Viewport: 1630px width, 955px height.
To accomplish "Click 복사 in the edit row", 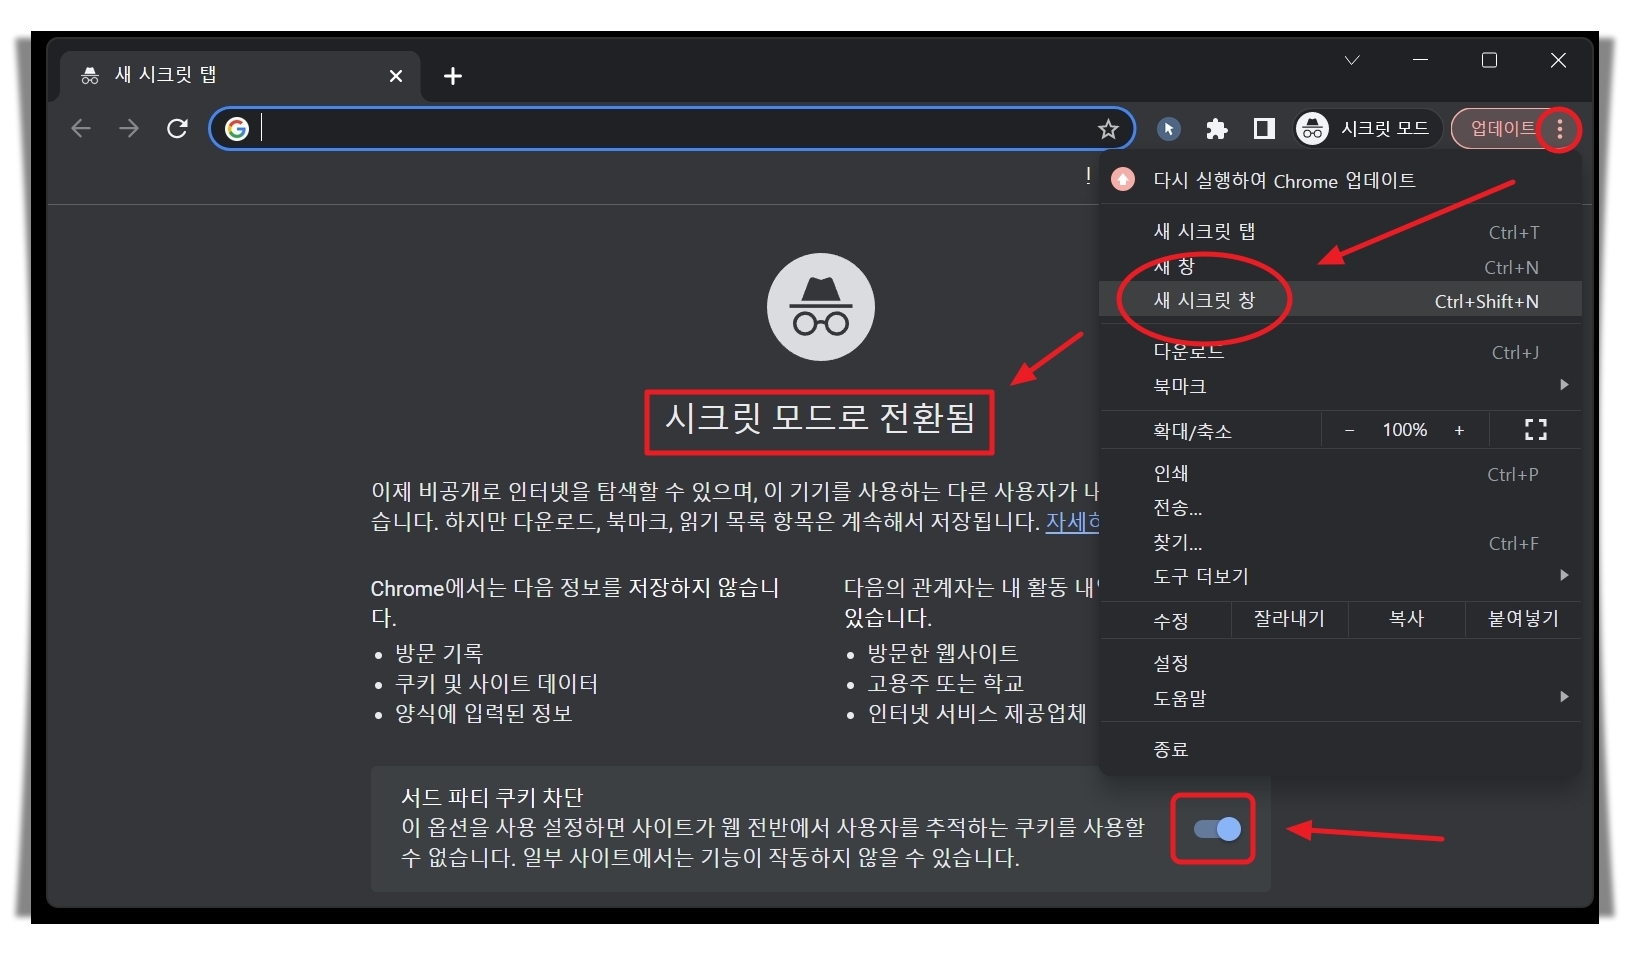I will pos(1406,619).
